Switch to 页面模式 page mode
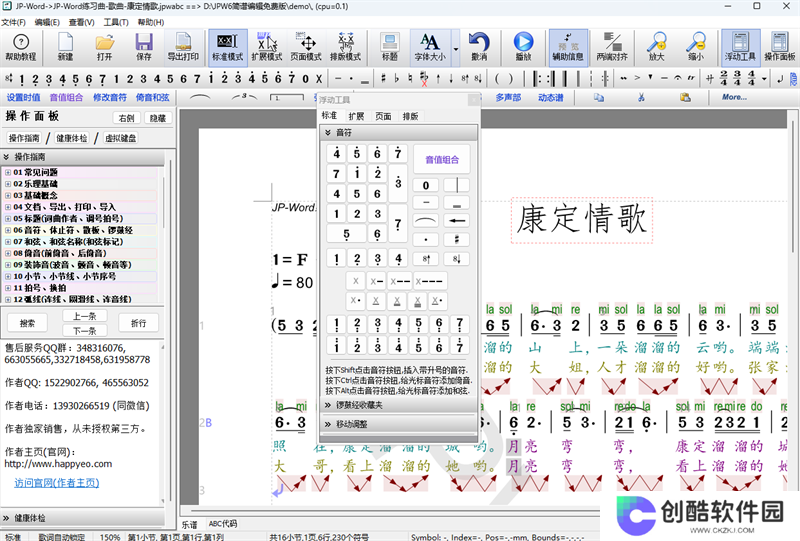 306,47
